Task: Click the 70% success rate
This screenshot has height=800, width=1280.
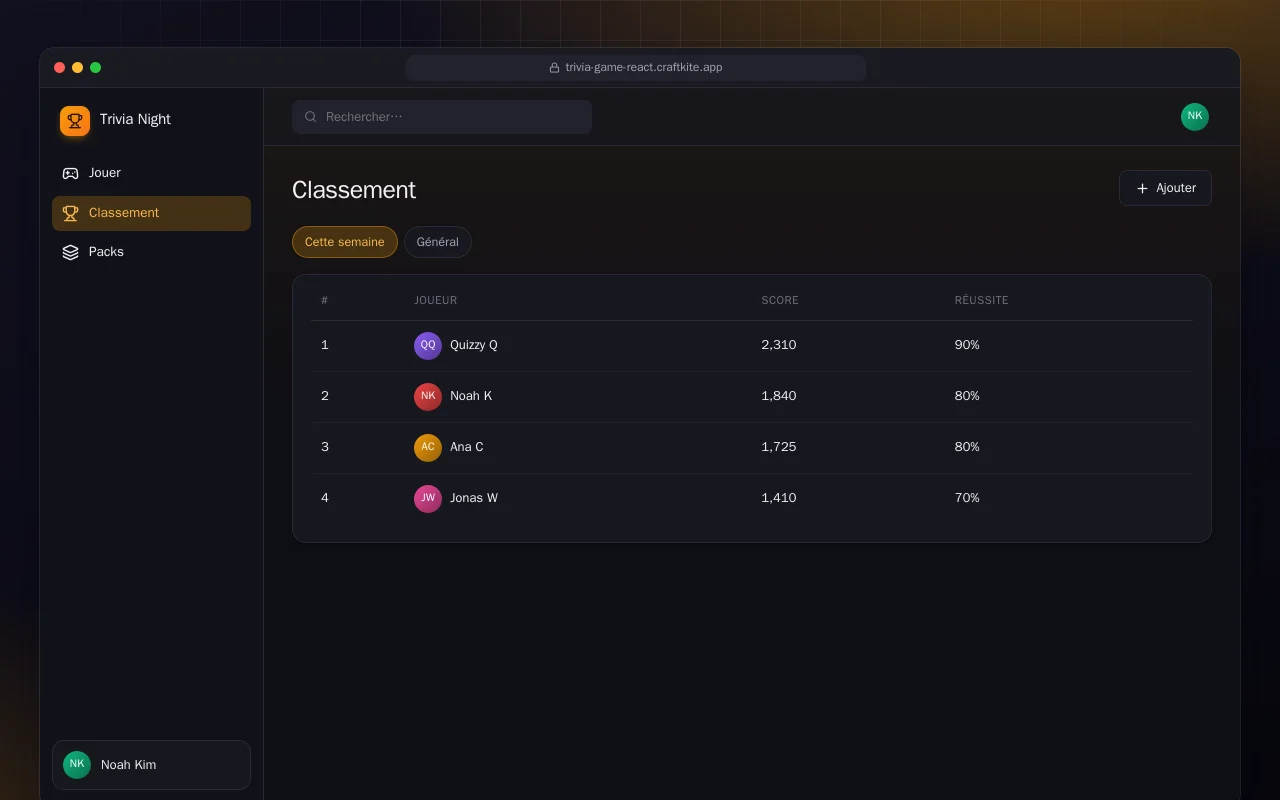Action: [967, 498]
